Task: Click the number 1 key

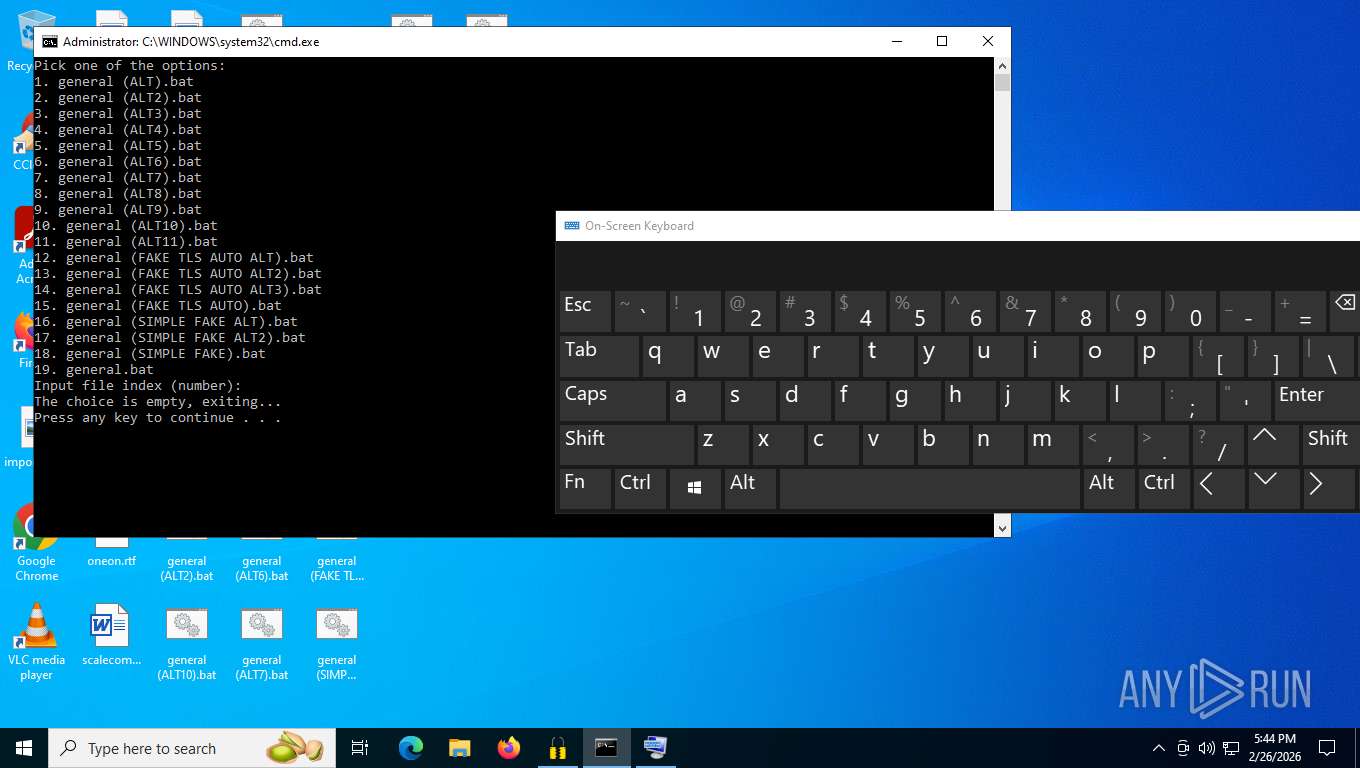Action: pyautogui.click(x=695, y=312)
